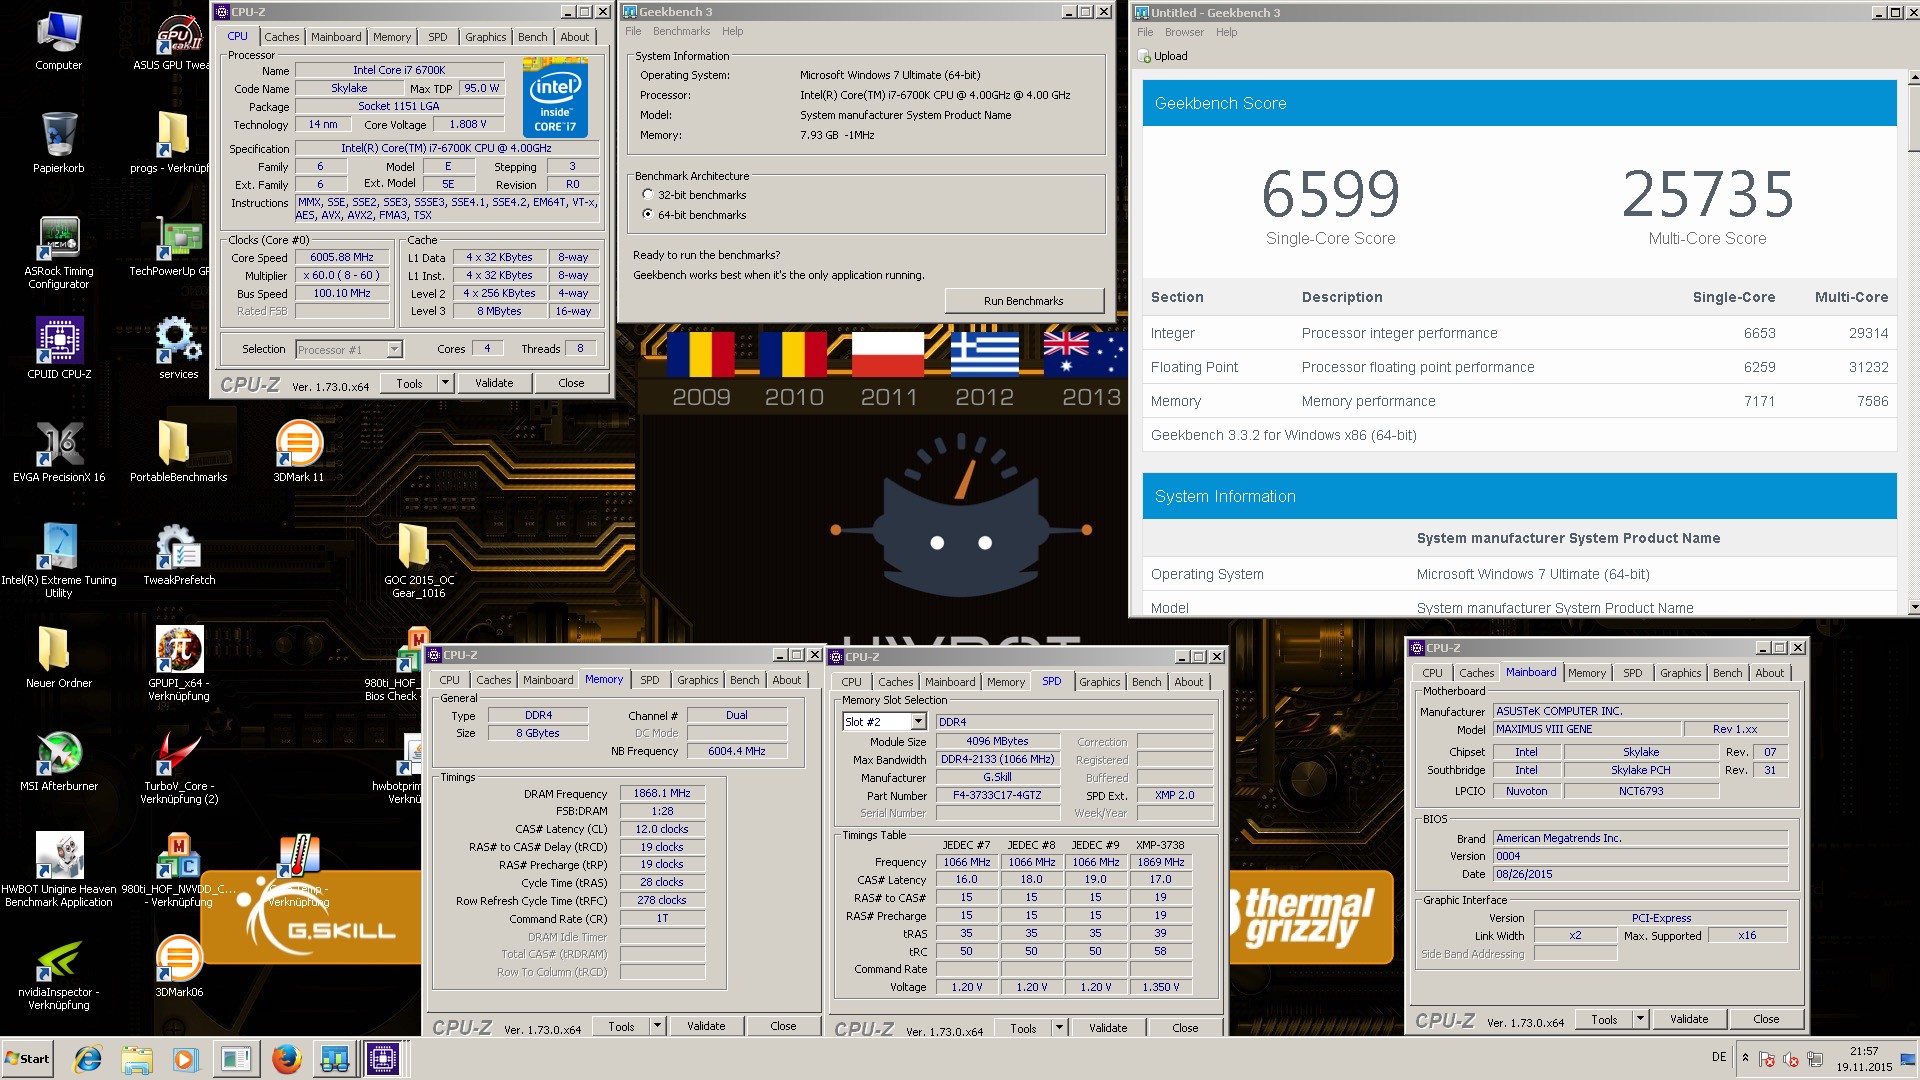The width and height of the screenshot is (1920, 1080).
Task: Launch CPUID CPU-Z from desktop
Action: pyautogui.click(x=58, y=348)
